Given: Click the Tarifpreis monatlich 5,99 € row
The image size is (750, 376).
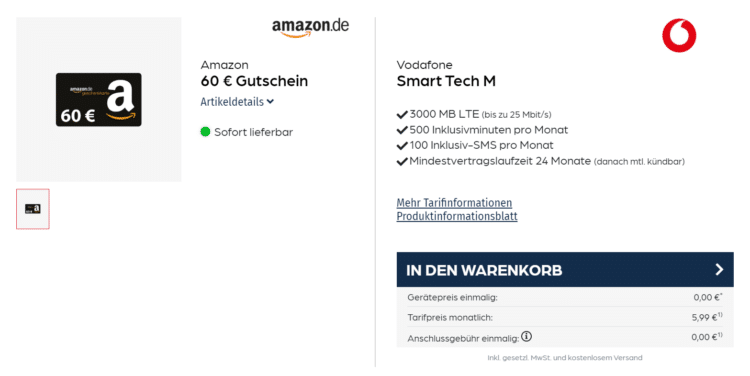Looking at the screenshot, I should point(565,317).
